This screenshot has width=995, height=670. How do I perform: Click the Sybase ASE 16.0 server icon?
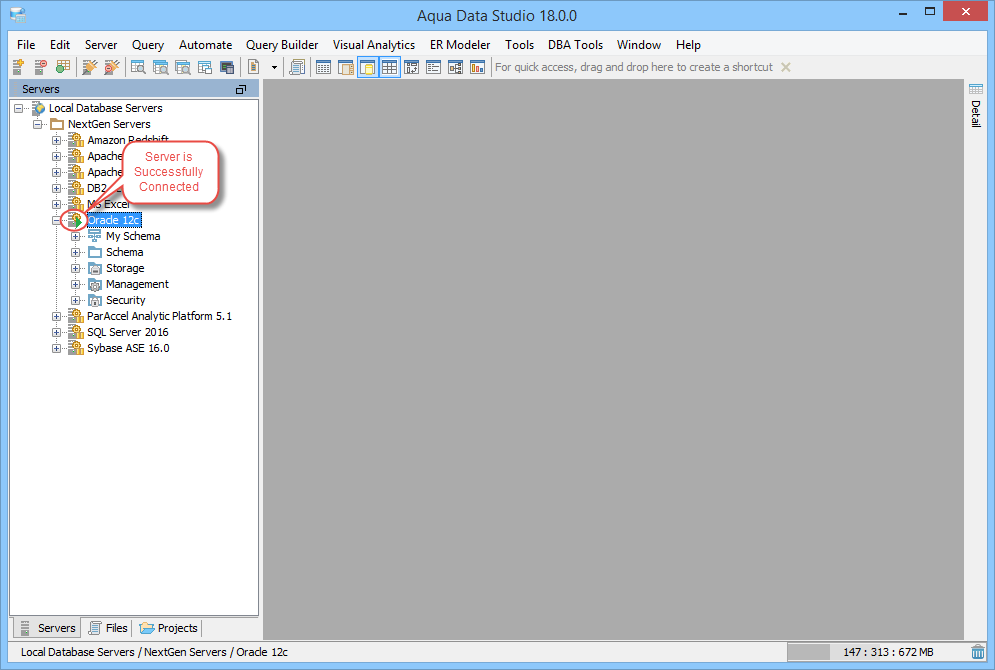76,348
